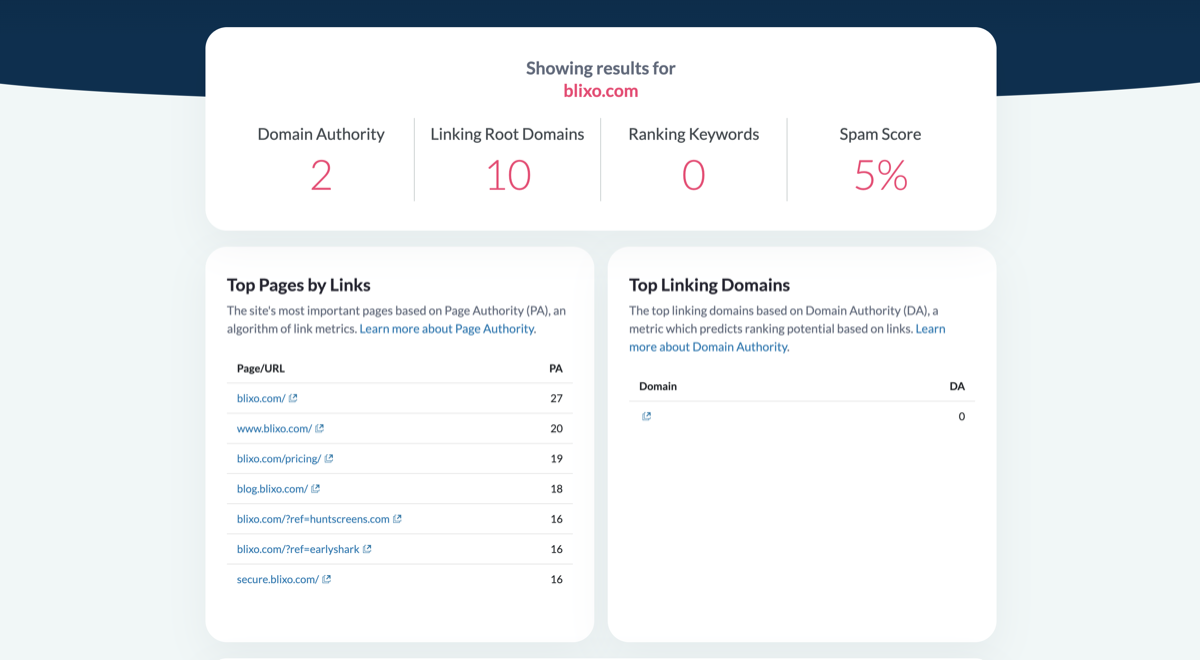Click the Domain column header

658,386
